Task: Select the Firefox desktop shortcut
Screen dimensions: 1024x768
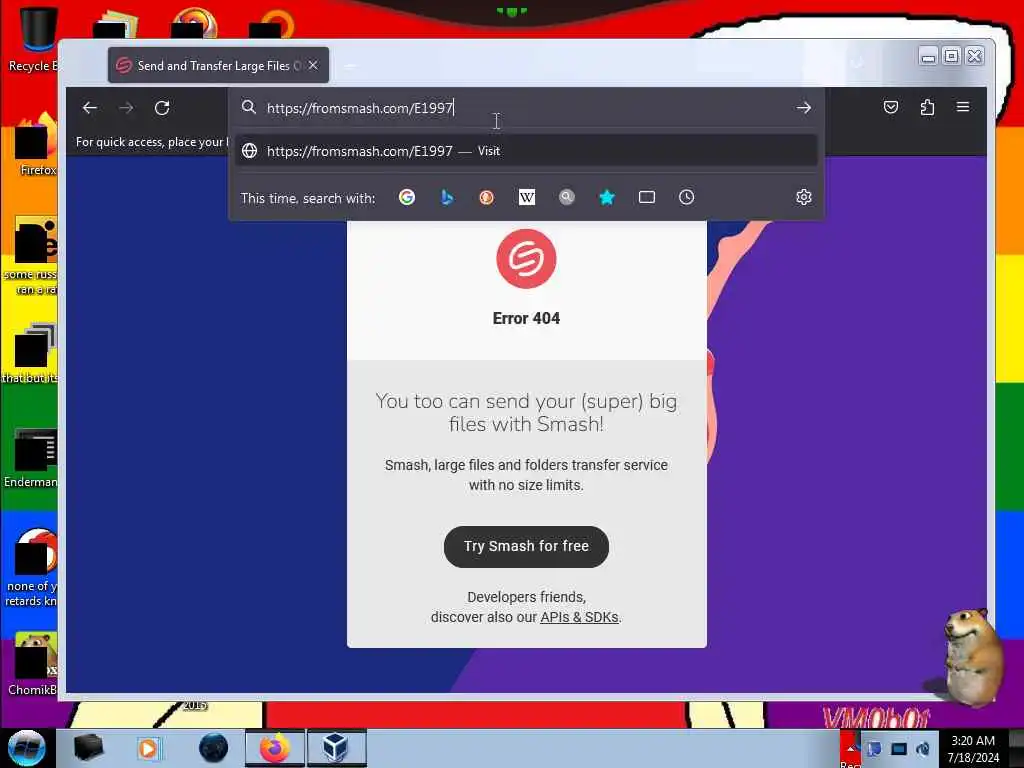Action: [x=37, y=146]
